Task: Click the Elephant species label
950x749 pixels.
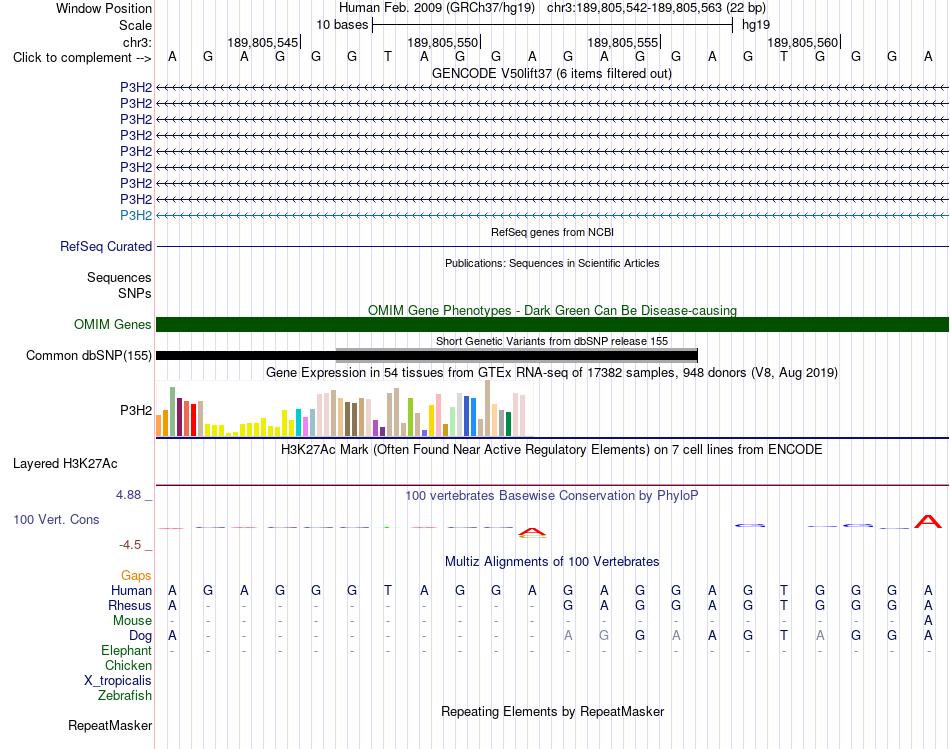Action: click(126, 650)
